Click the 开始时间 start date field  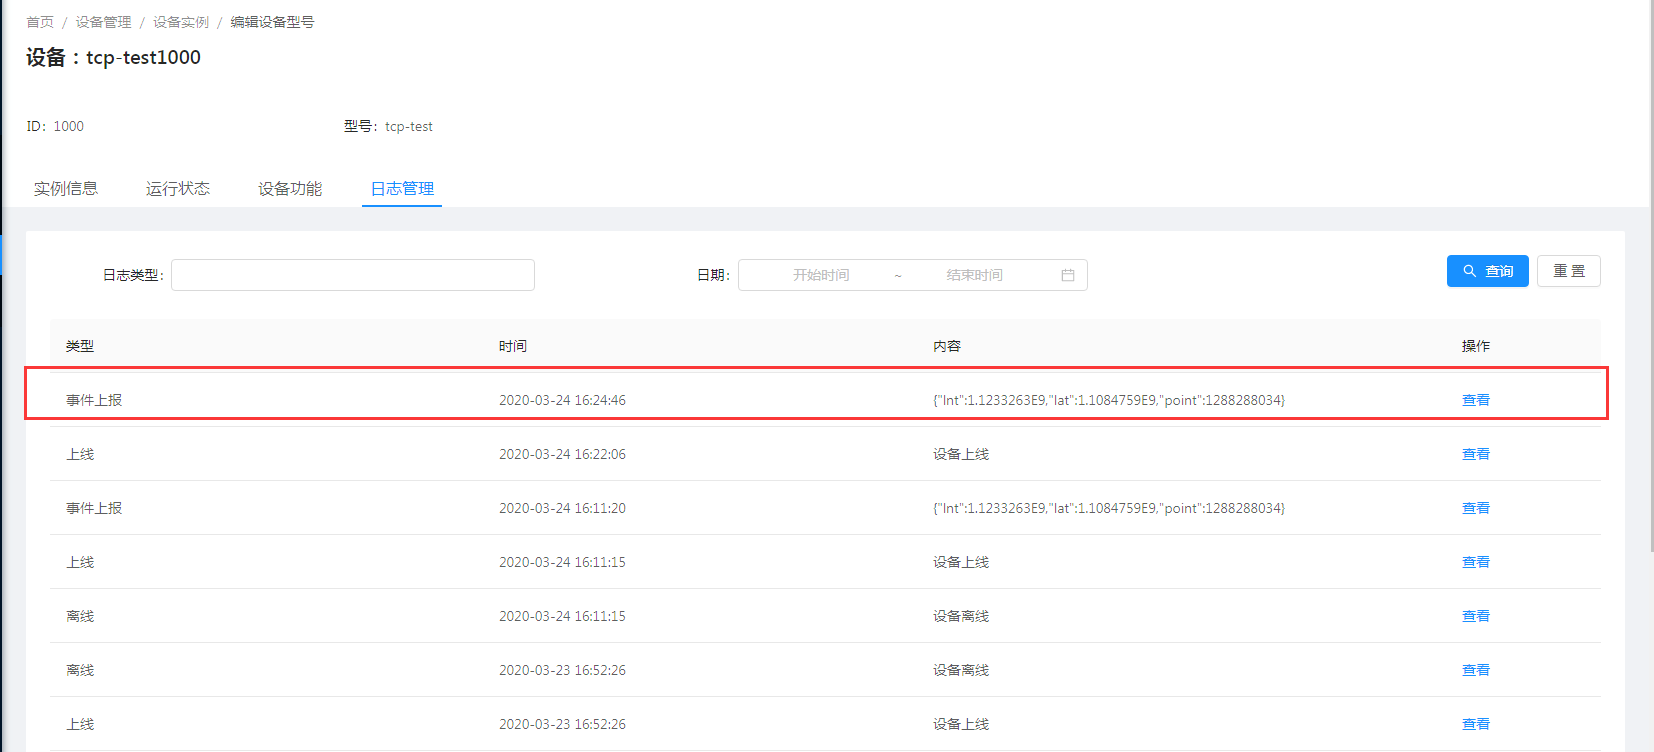click(821, 275)
